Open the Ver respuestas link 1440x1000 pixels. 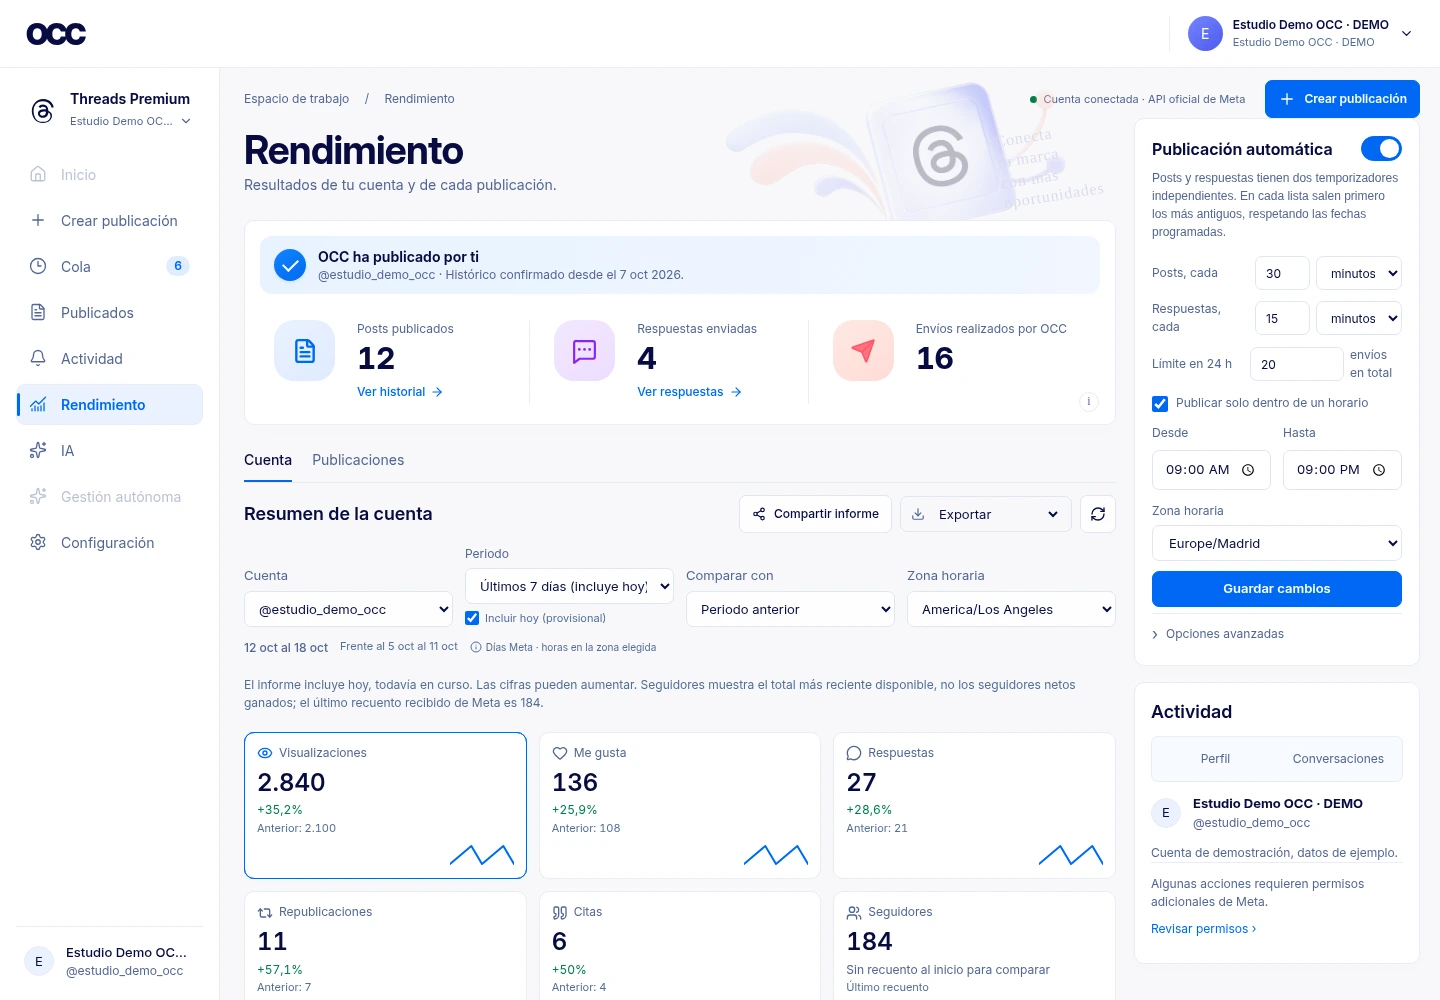coord(690,392)
